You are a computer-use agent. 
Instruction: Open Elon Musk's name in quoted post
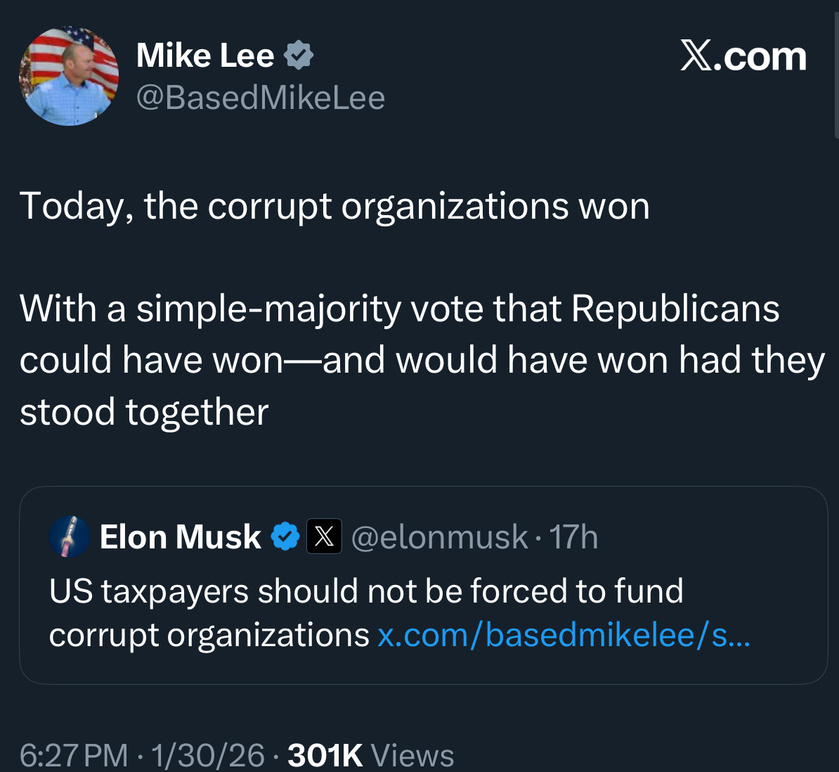tap(180, 537)
